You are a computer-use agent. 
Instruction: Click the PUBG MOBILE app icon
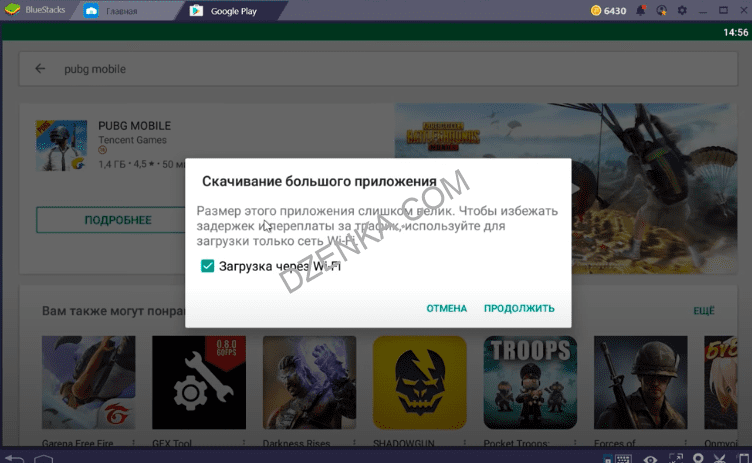pos(61,145)
